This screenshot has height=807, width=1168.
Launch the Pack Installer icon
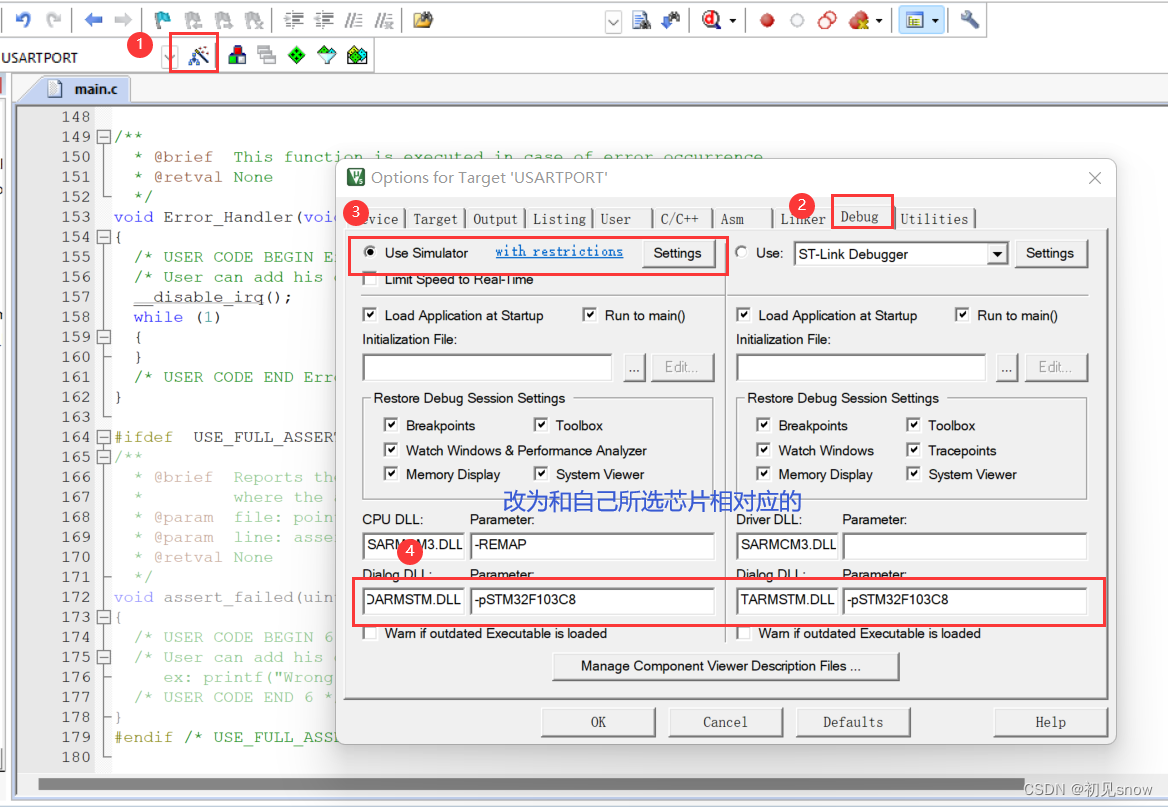pyautogui.click(x=357, y=55)
